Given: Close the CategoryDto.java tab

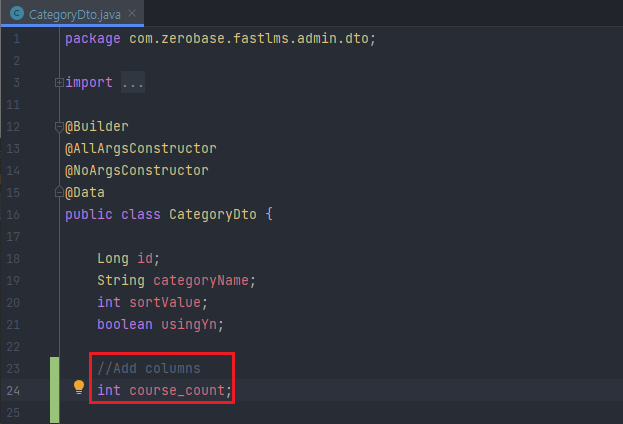Looking at the screenshot, I should [132, 14].
